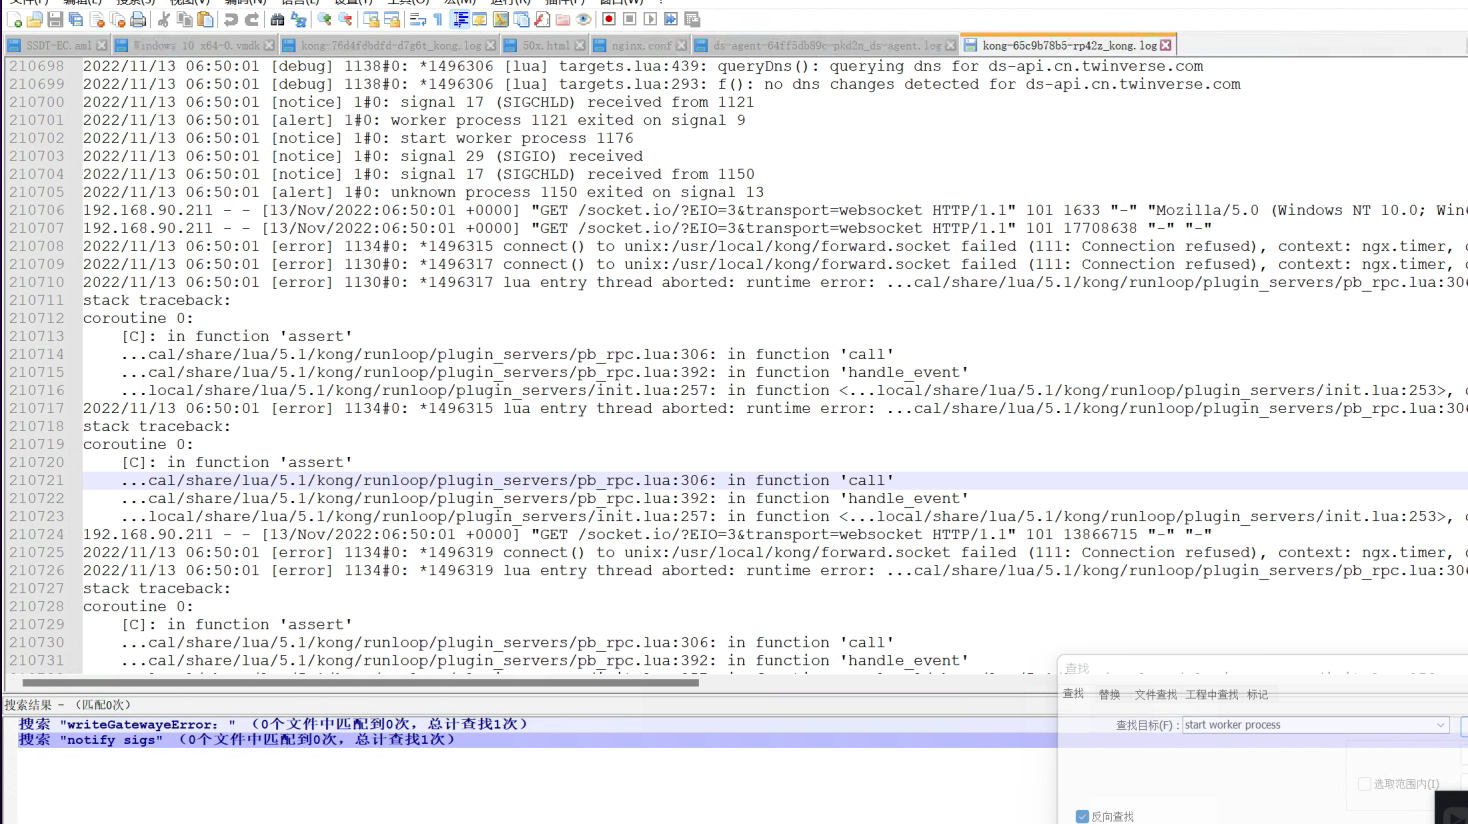Click the Undo arrow icon
The image size is (1468, 824).
(230, 19)
